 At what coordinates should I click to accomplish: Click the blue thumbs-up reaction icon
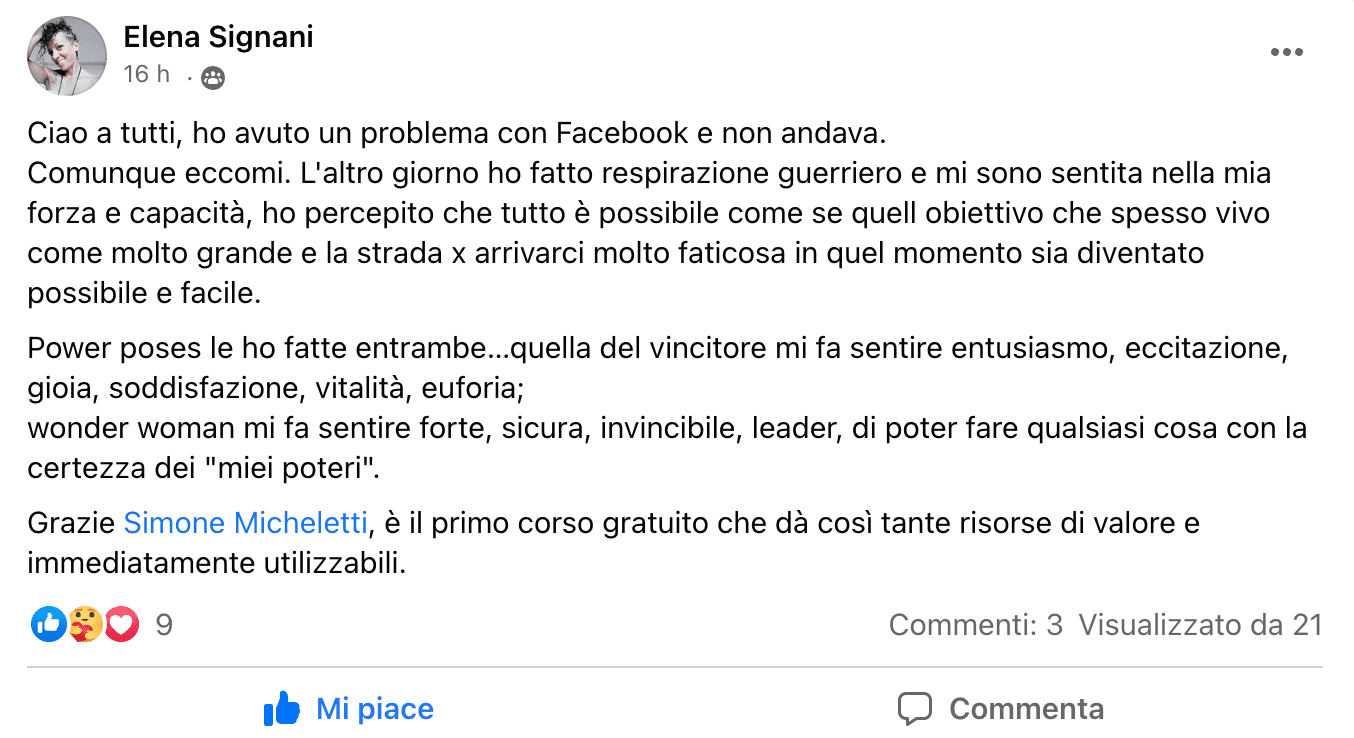(x=49, y=625)
